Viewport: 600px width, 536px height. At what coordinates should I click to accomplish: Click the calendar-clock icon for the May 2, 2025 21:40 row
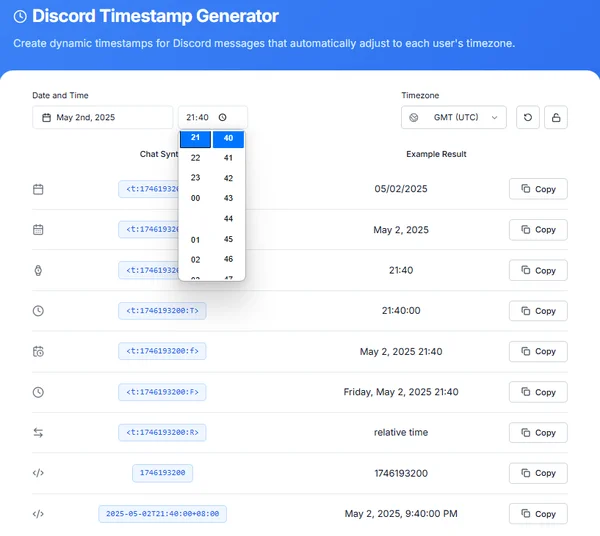38,351
